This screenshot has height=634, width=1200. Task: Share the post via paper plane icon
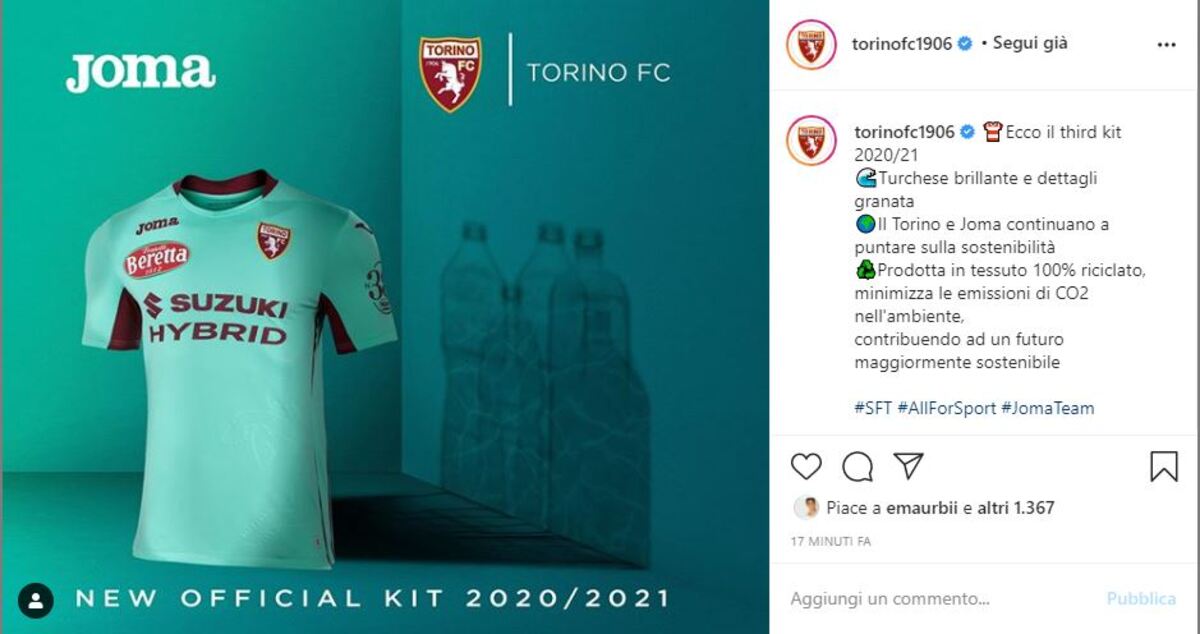coord(908,466)
